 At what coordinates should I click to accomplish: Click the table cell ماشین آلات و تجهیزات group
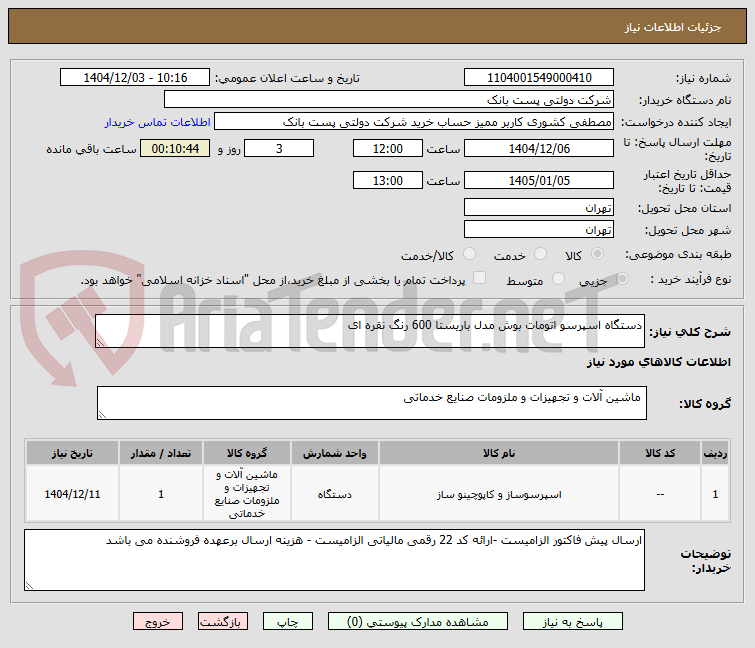click(x=247, y=494)
